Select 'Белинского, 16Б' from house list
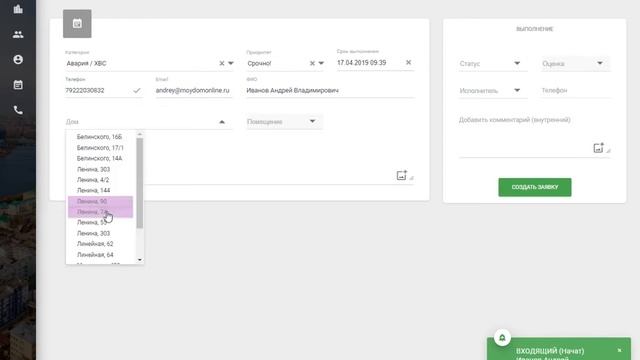This screenshot has width=640, height=360. pyautogui.click(x=100, y=137)
